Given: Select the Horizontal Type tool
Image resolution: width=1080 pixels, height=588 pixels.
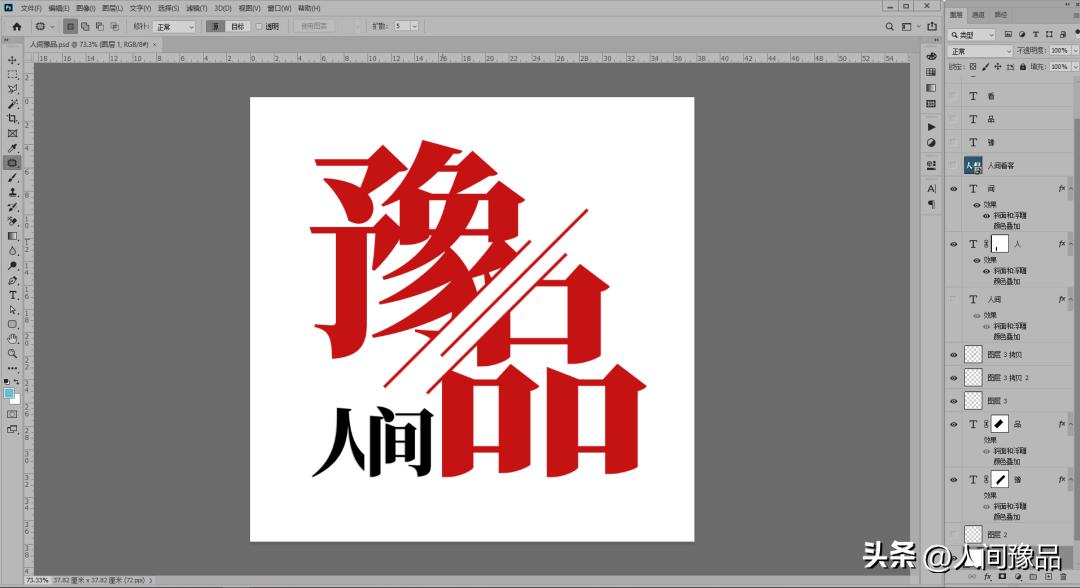Looking at the screenshot, I should (13, 295).
